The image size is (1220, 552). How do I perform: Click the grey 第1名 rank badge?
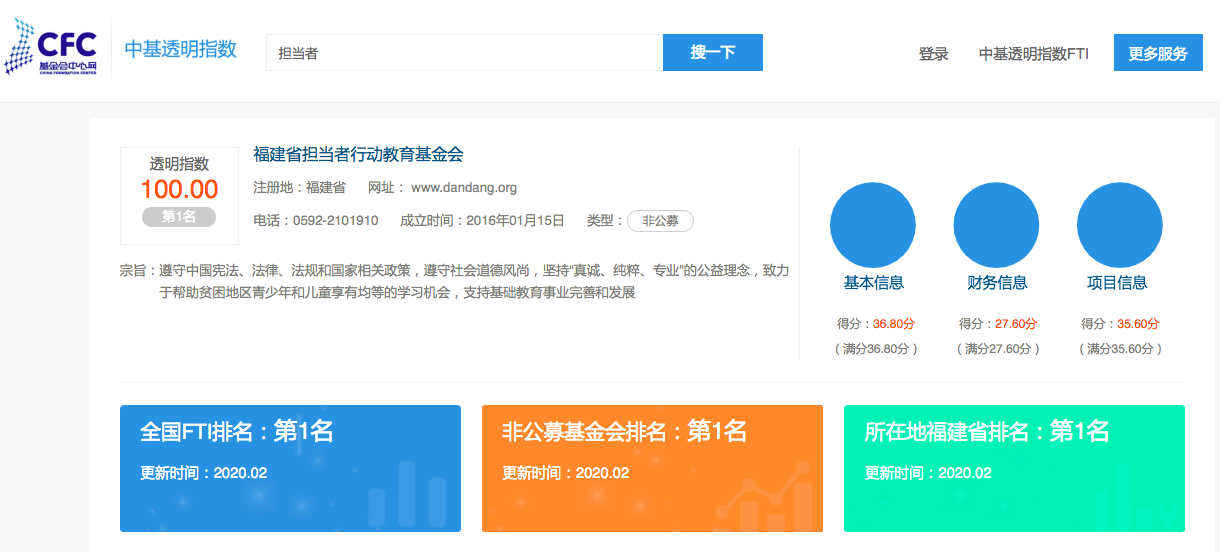(179, 217)
